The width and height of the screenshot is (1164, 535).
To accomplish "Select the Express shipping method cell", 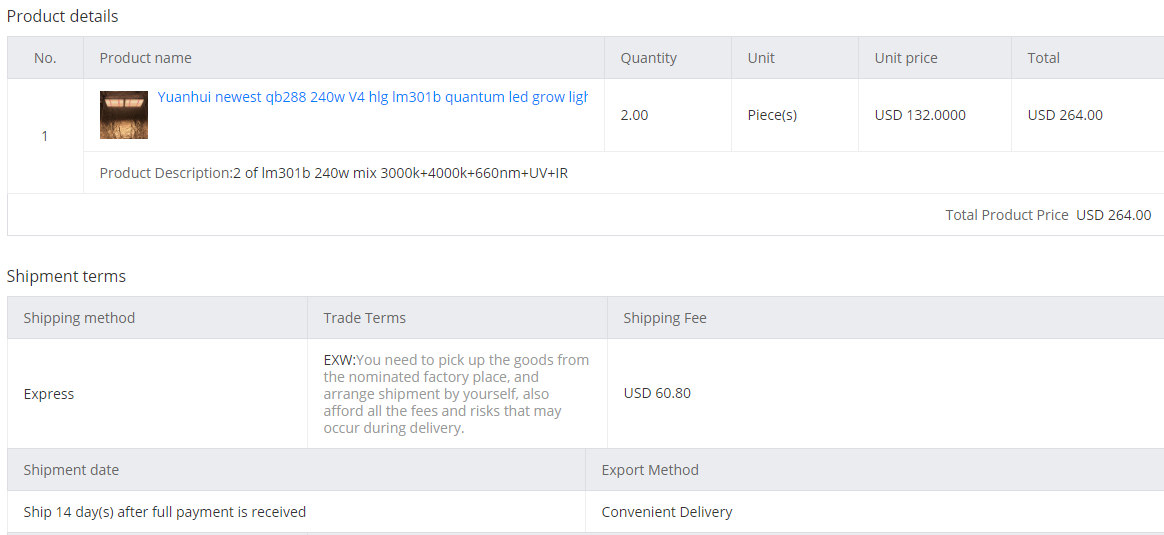I will click(x=49, y=394).
